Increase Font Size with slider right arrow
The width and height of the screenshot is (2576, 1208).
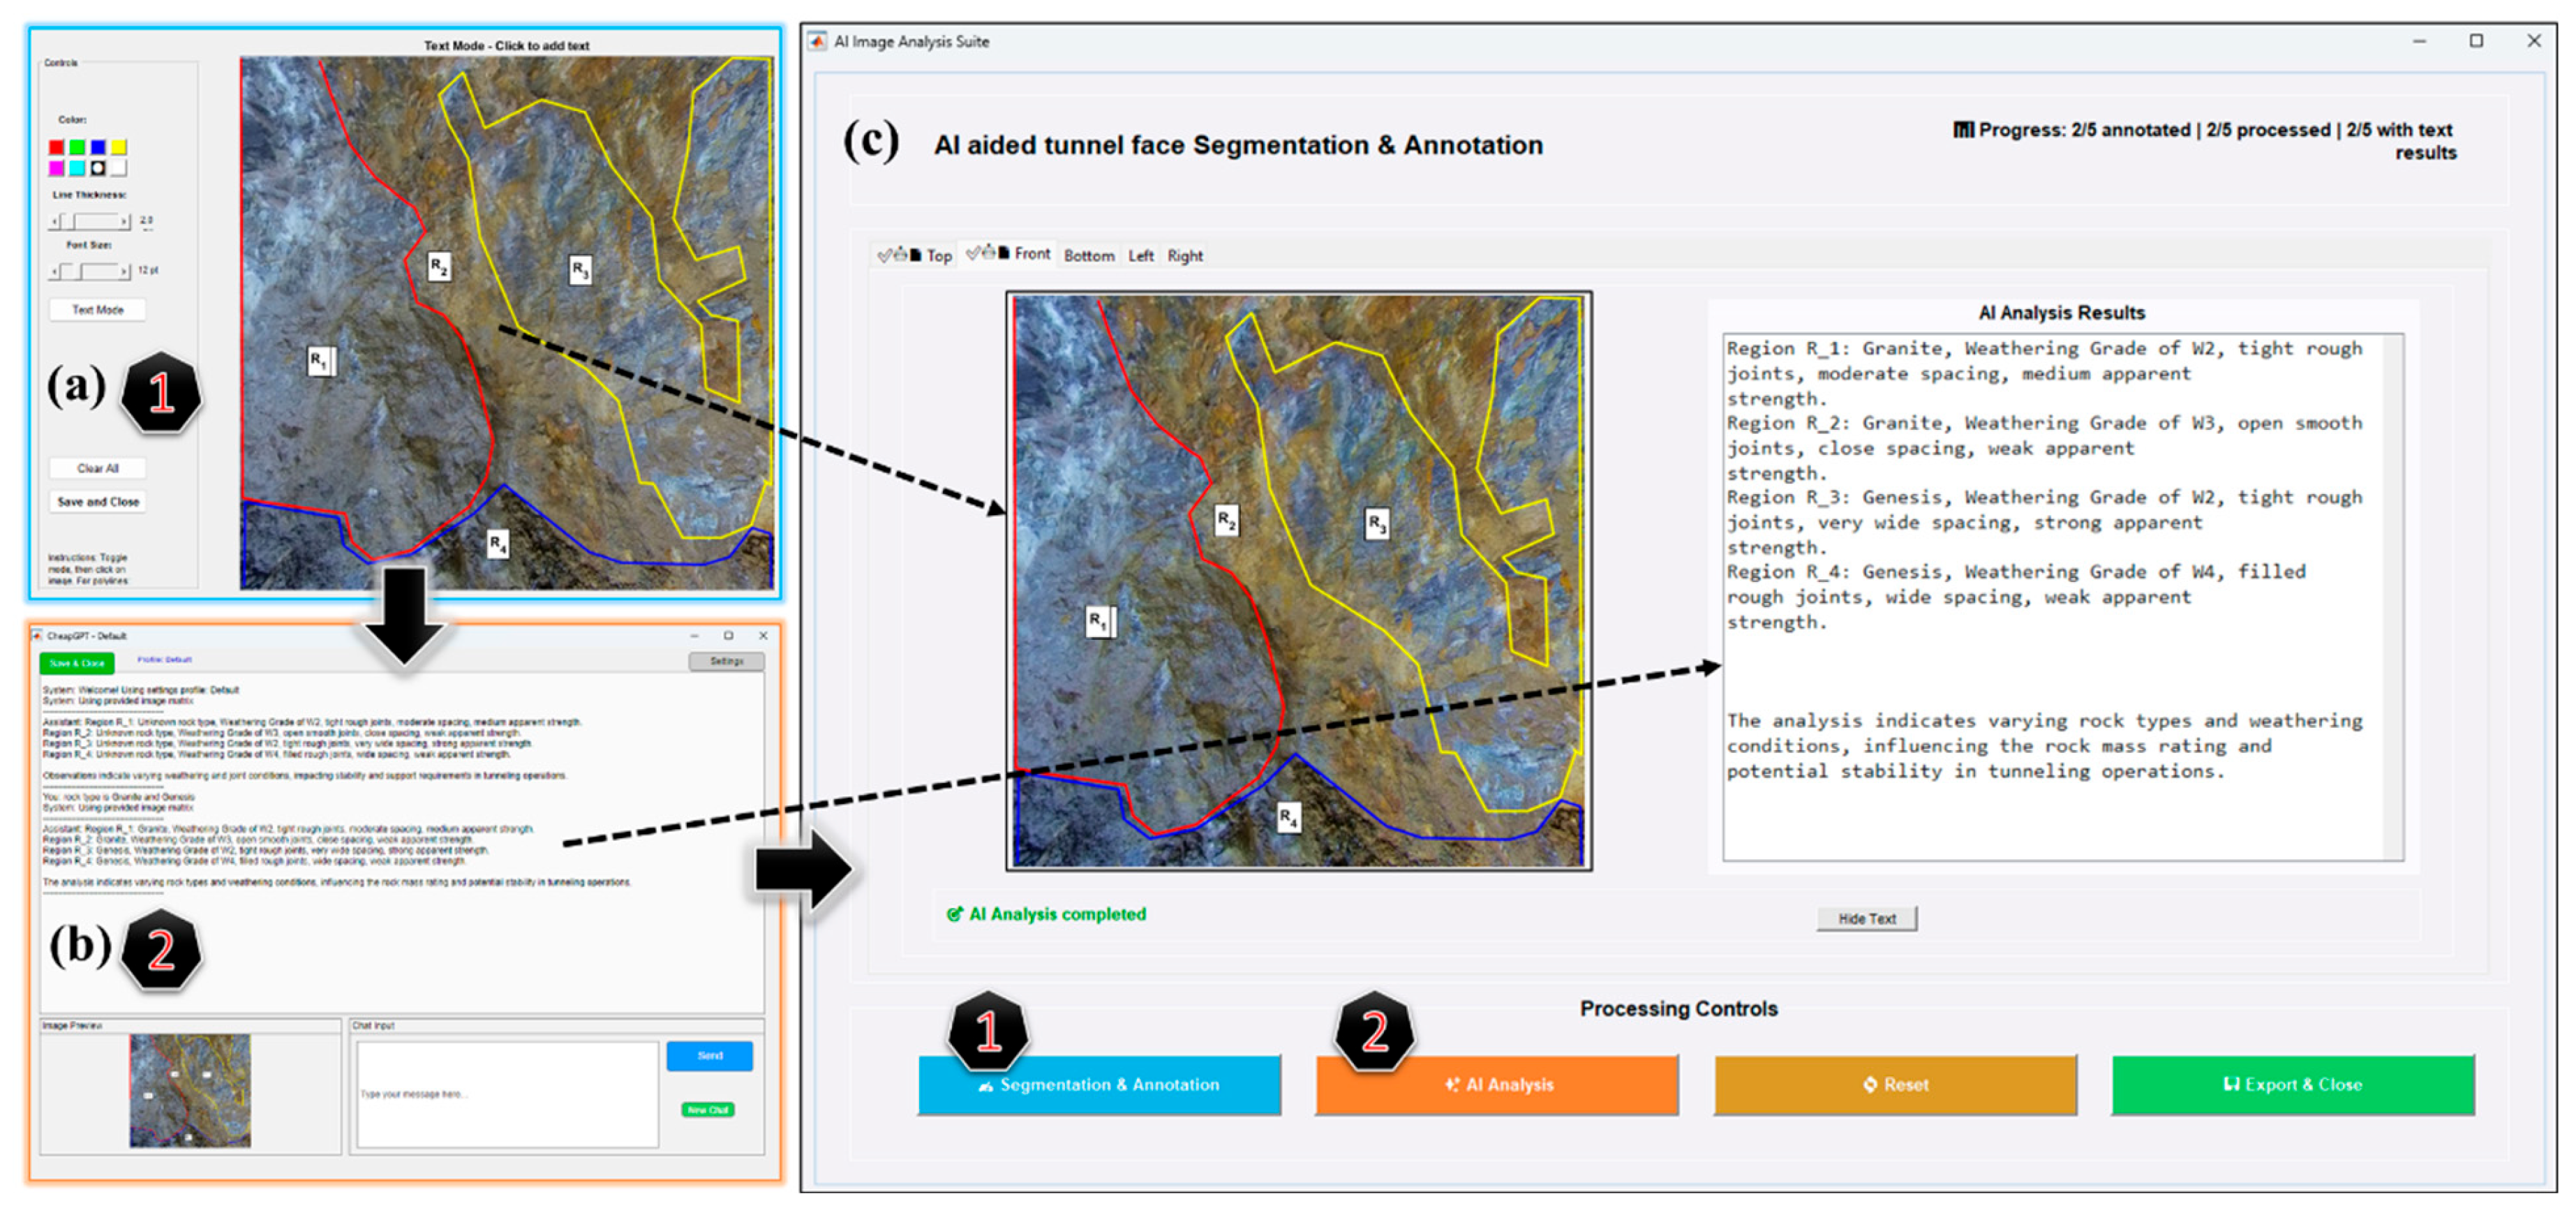pyautogui.click(x=125, y=271)
